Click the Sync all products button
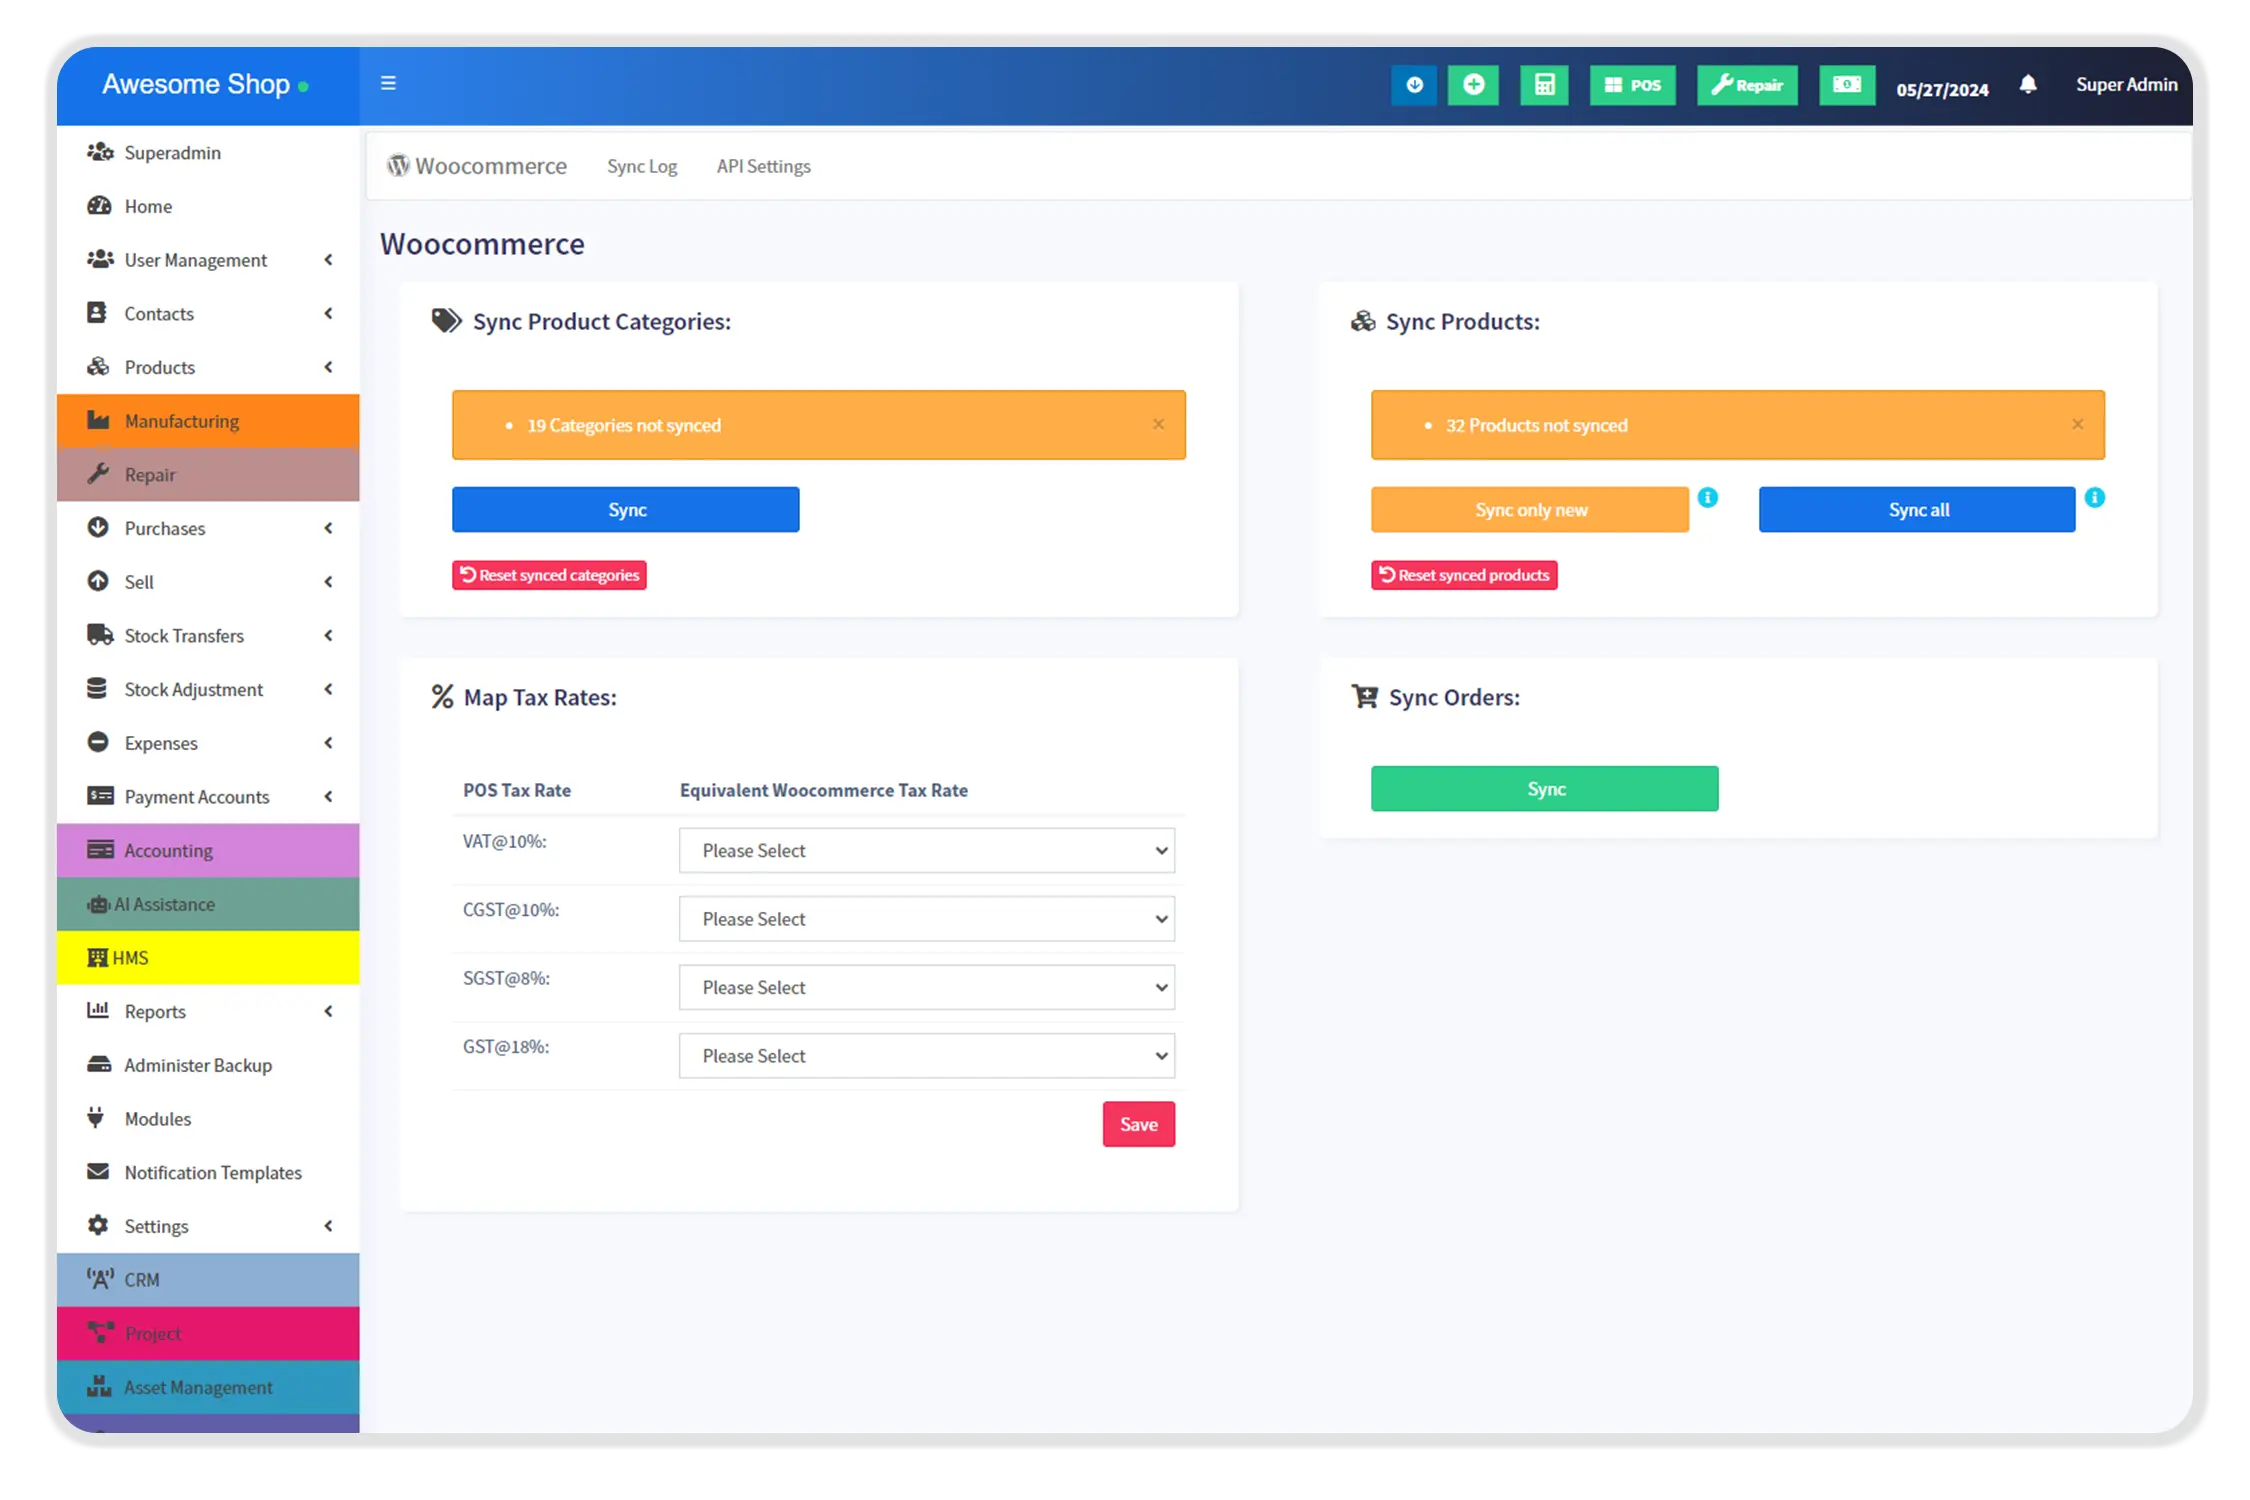Viewport: 2250px width, 1500px height. [x=1917, y=510]
